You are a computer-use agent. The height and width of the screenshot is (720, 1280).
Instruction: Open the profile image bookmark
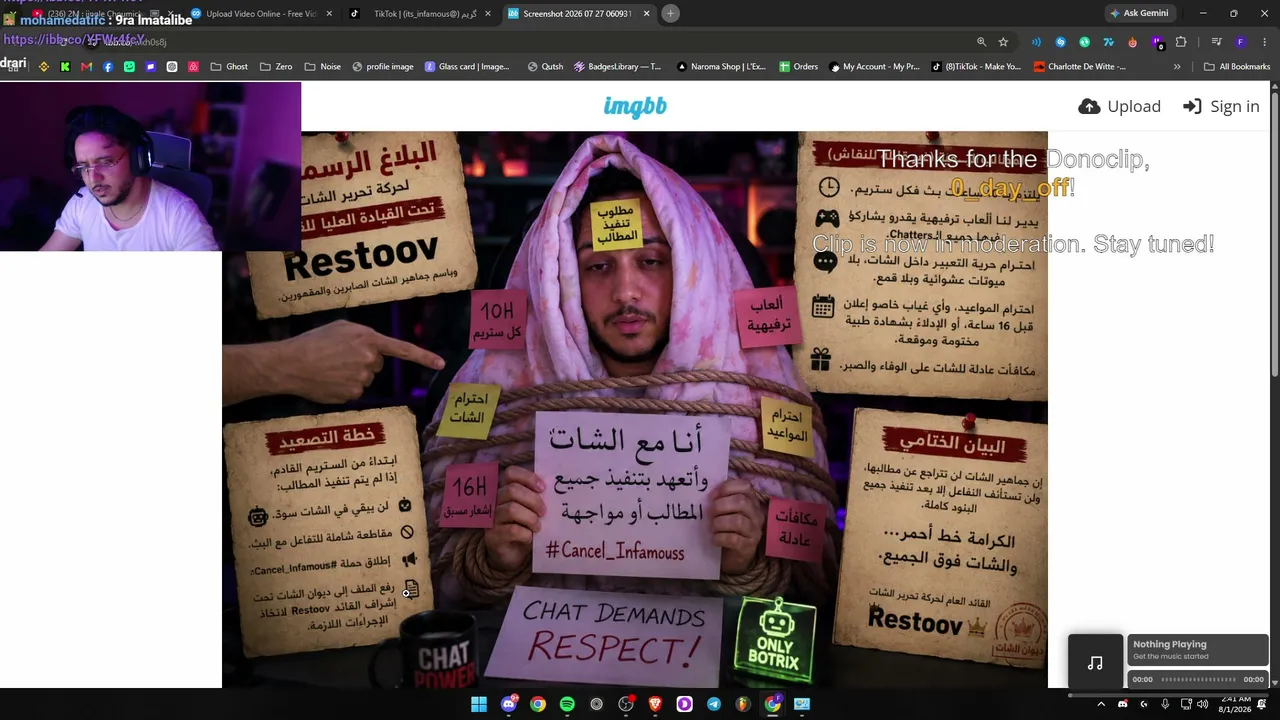(x=382, y=67)
